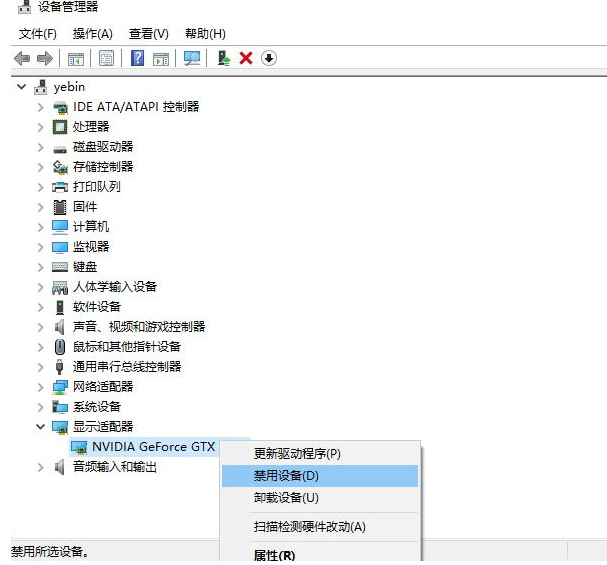Screen dimensions: 607x565
Task: Open 属性(R) from context menu
Action: (x=320, y=556)
